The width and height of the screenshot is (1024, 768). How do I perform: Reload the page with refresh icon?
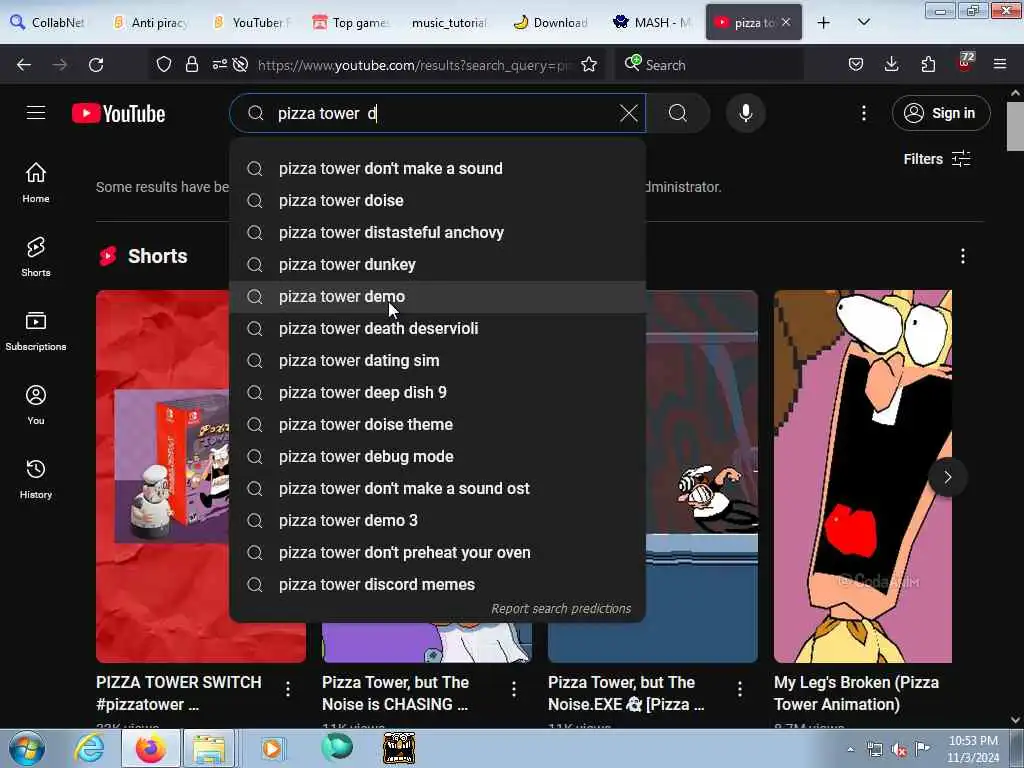tap(96, 65)
